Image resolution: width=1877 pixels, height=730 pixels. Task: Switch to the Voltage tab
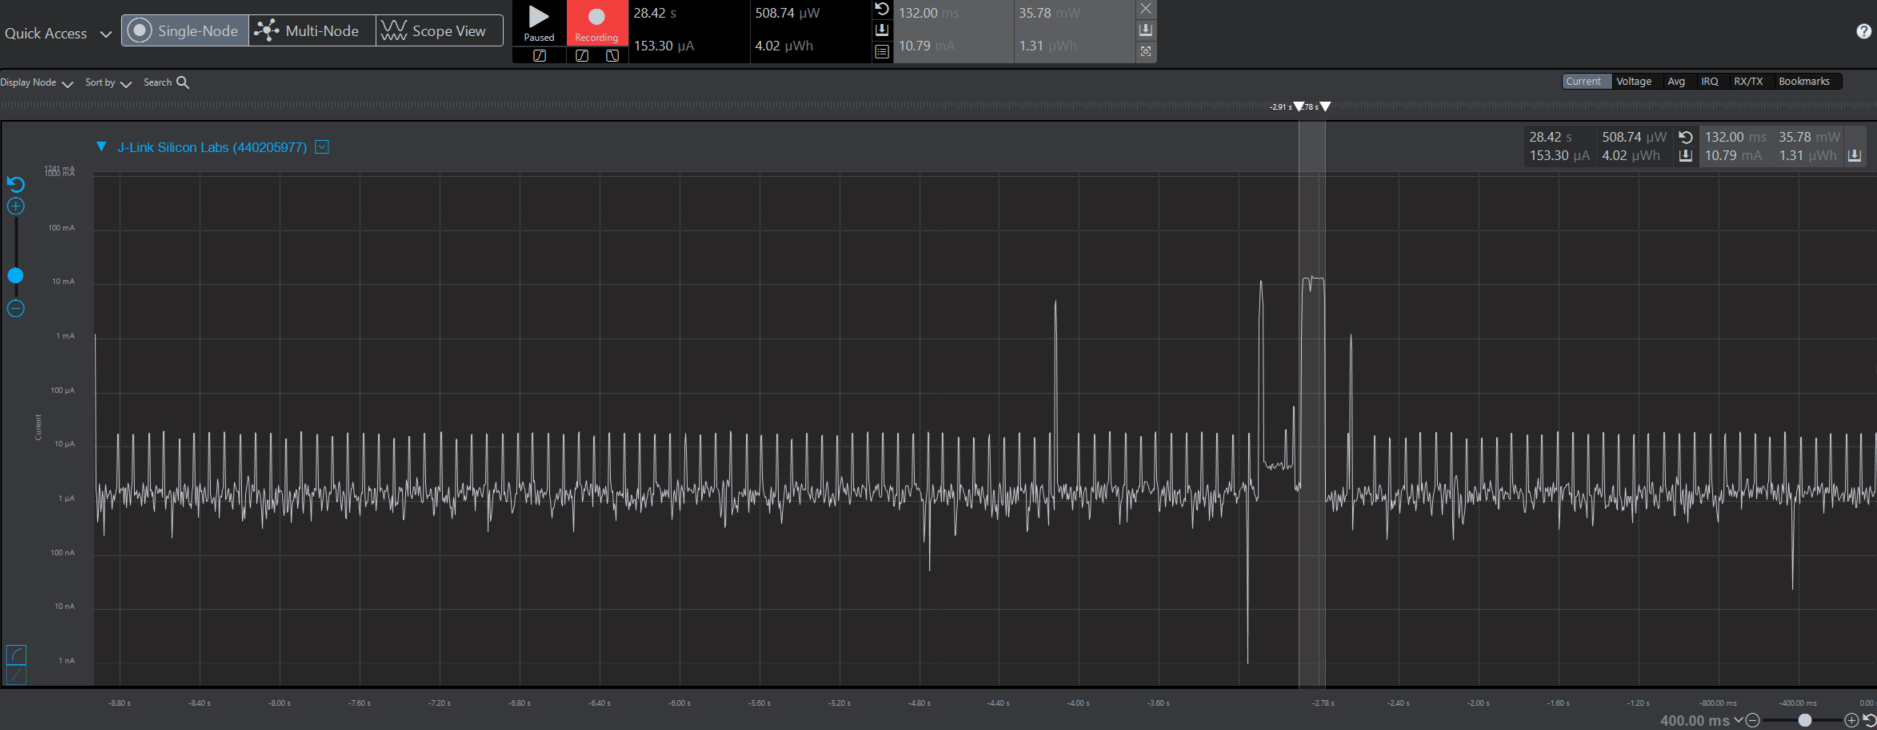pos(1634,82)
